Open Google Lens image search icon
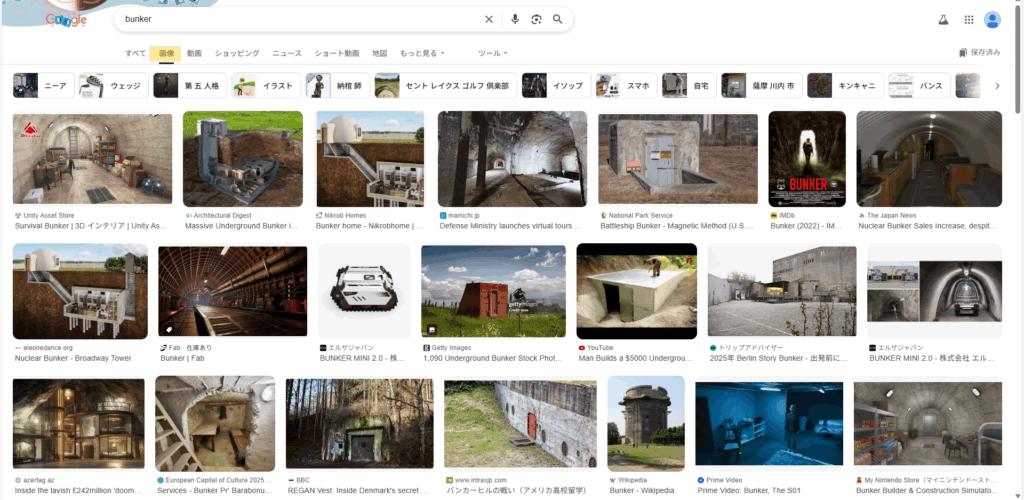 (536, 19)
